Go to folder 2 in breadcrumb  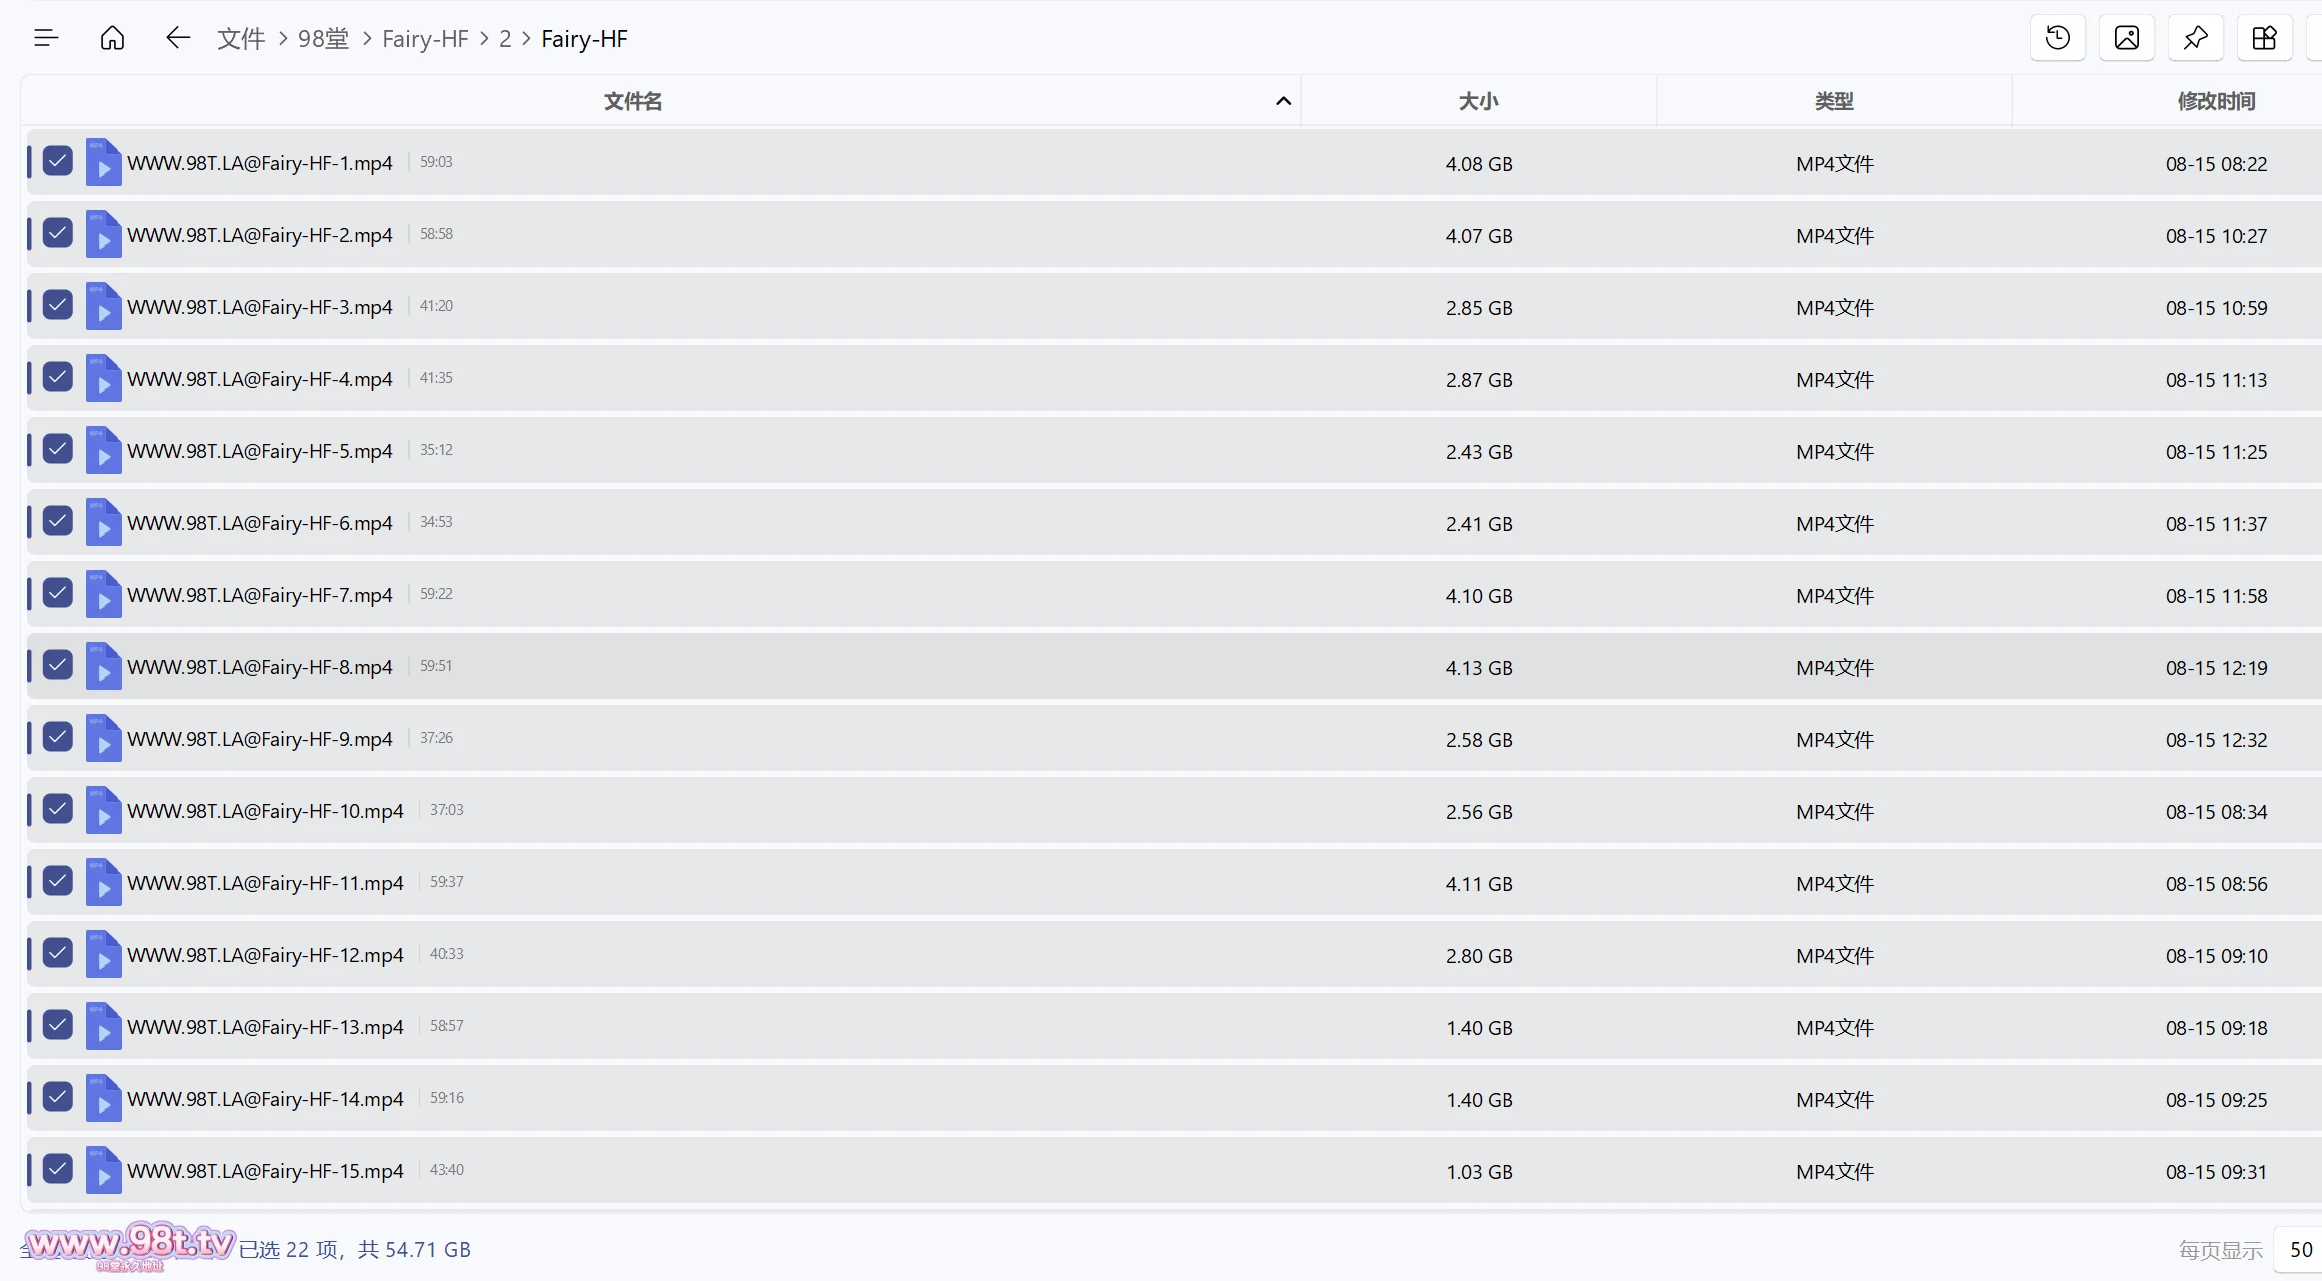pyautogui.click(x=505, y=38)
